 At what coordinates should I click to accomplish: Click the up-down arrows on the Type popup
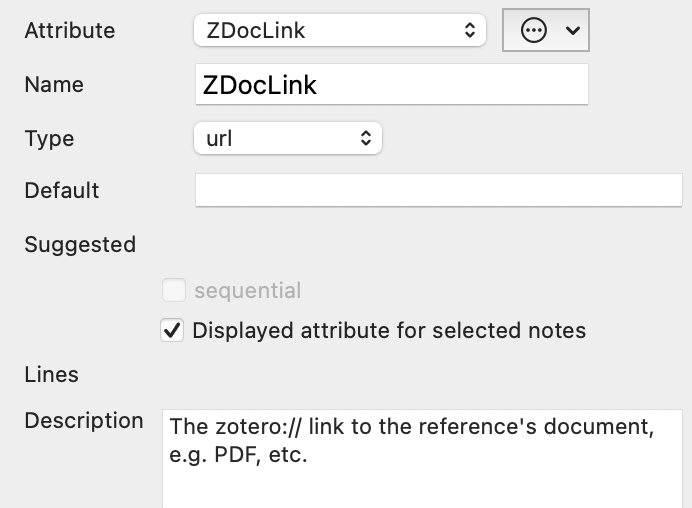point(366,138)
